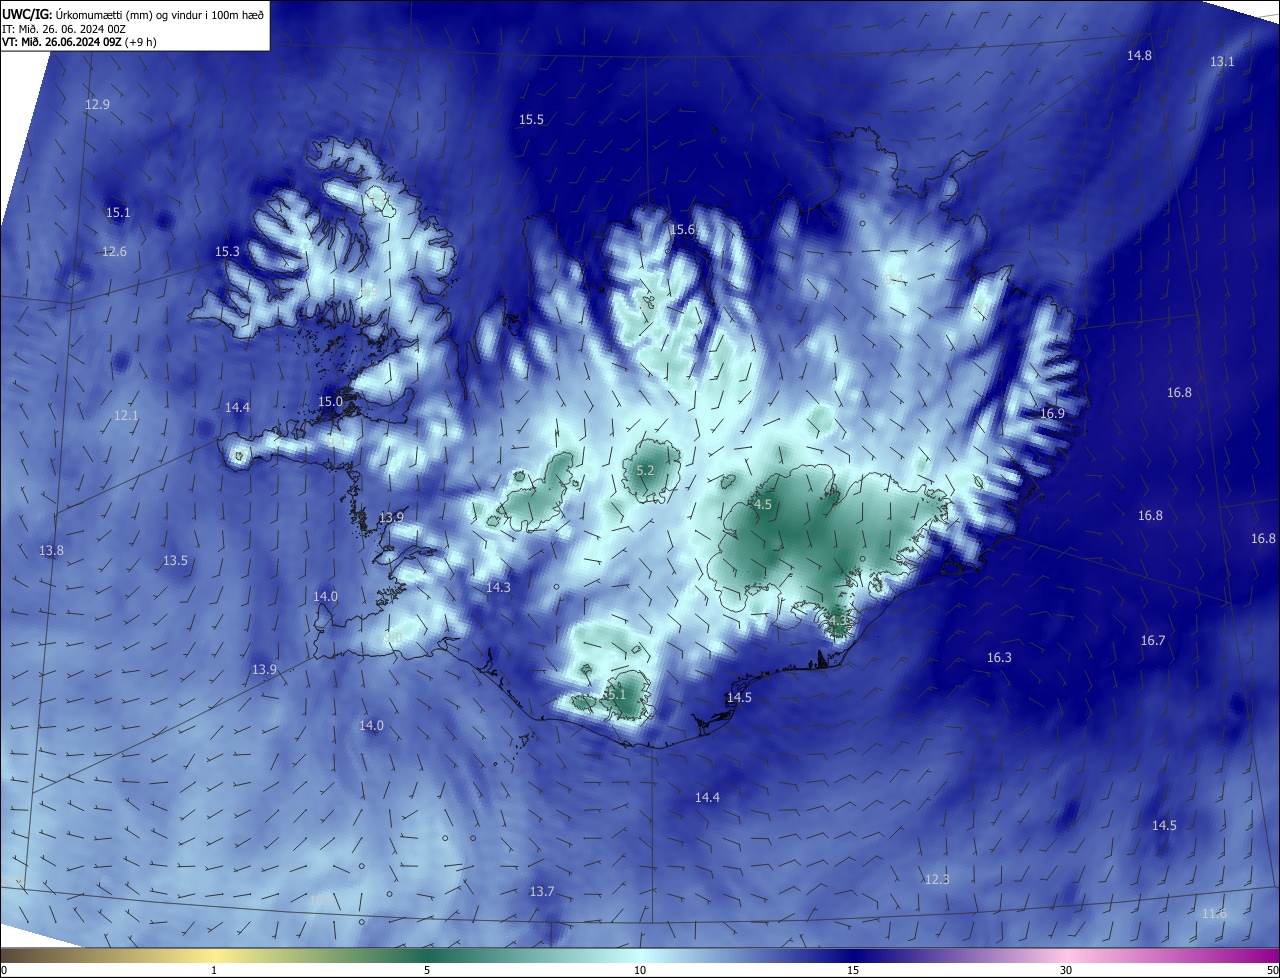Click the 13.1 value label
This screenshot has height=978, width=1280.
(x=1222, y=62)
